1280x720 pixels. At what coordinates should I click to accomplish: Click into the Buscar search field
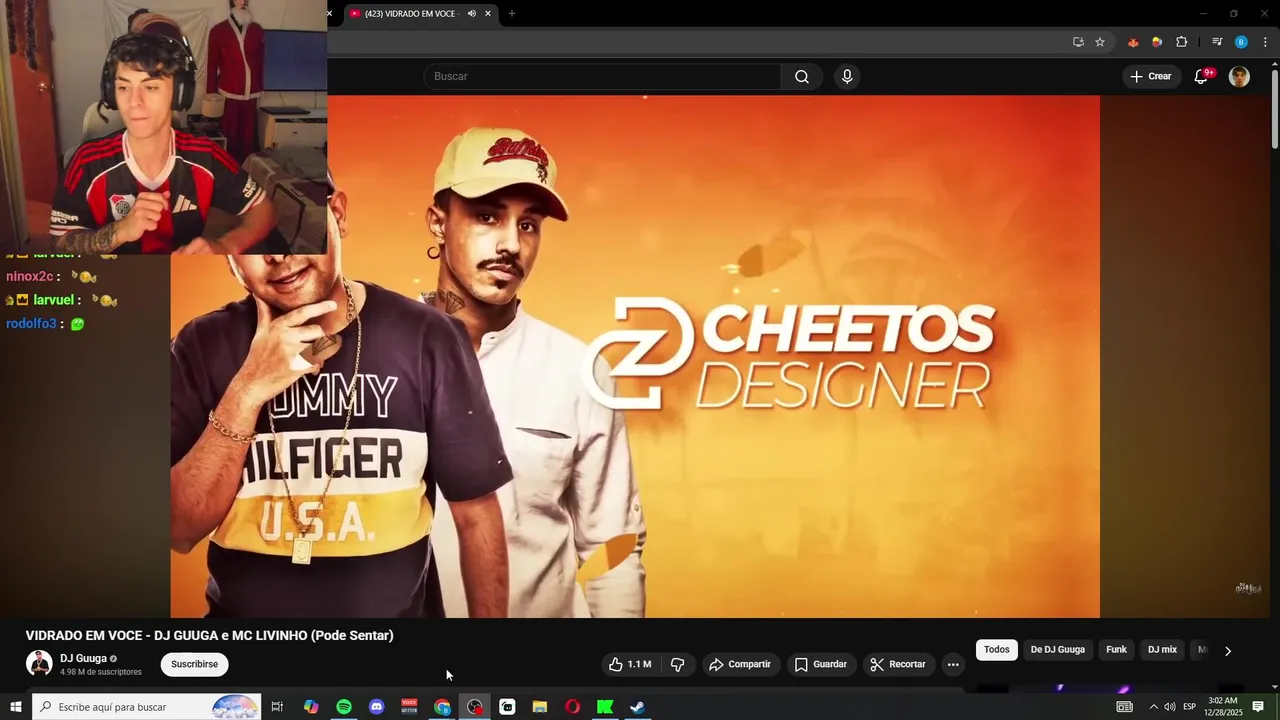click(x=604, y=77)
